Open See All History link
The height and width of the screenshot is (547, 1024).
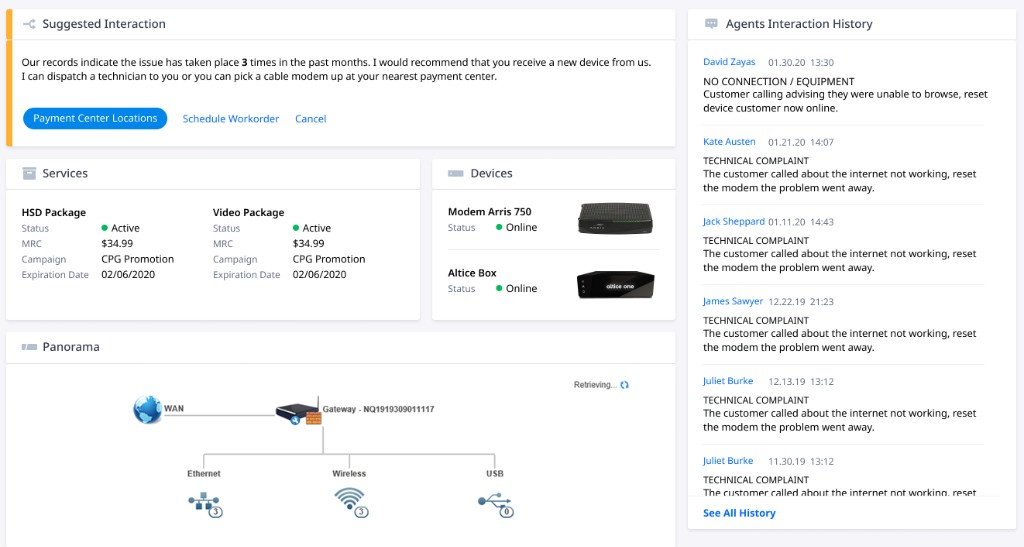coord(739,513)
